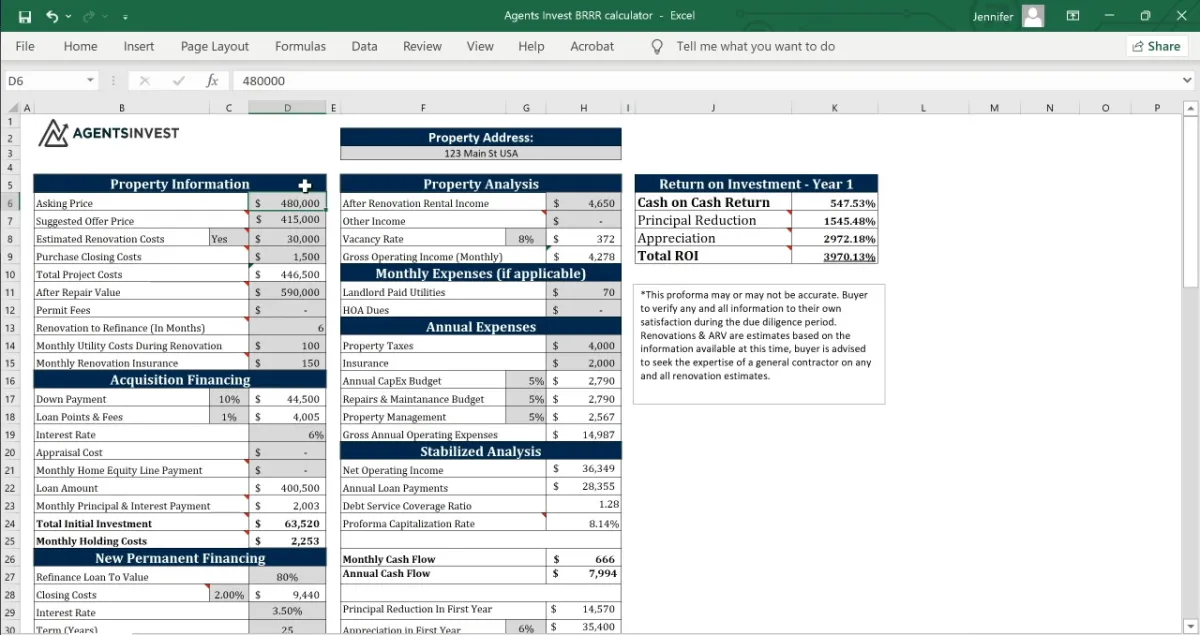Click the Cancel entry X icon
This screenshot has width=1200, height=635.
(144, 81)
